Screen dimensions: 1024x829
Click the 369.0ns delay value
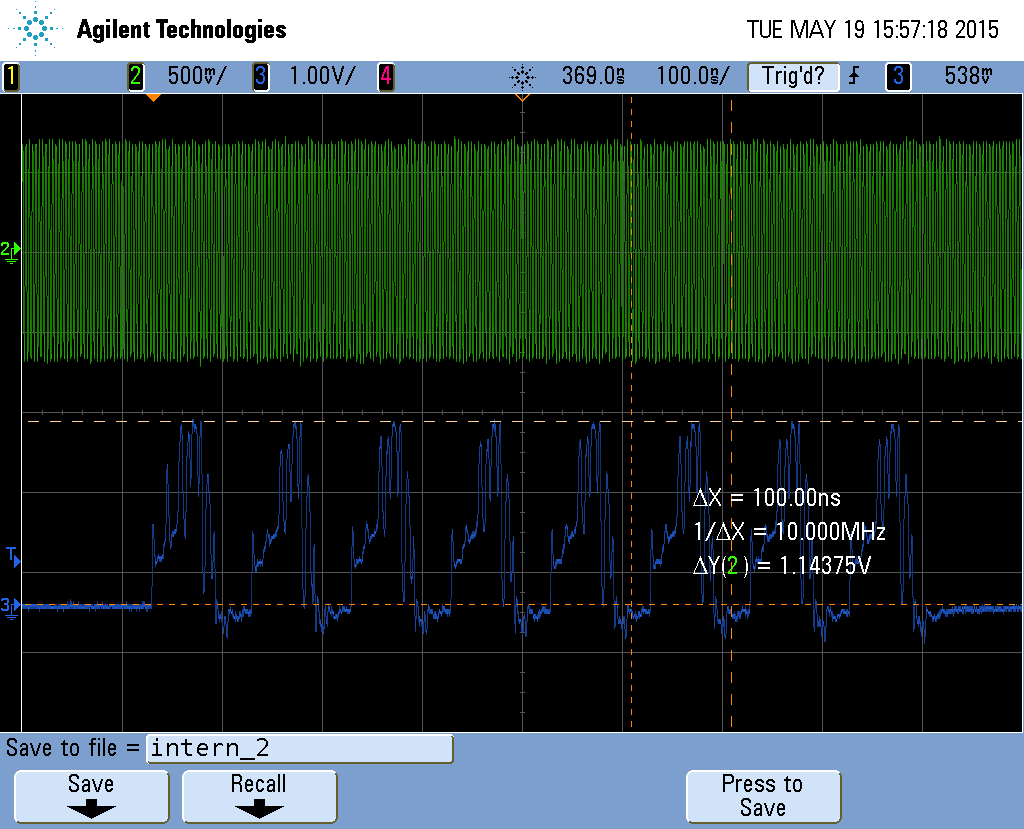click(594, 76)
